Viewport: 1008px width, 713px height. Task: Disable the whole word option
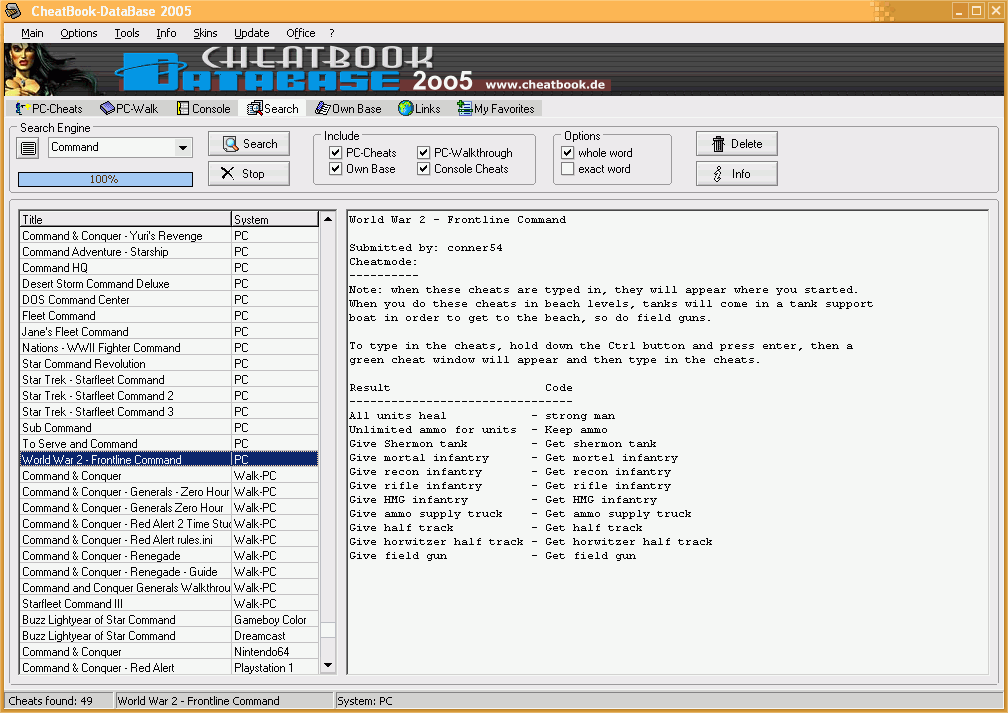[x=568, y=153]
